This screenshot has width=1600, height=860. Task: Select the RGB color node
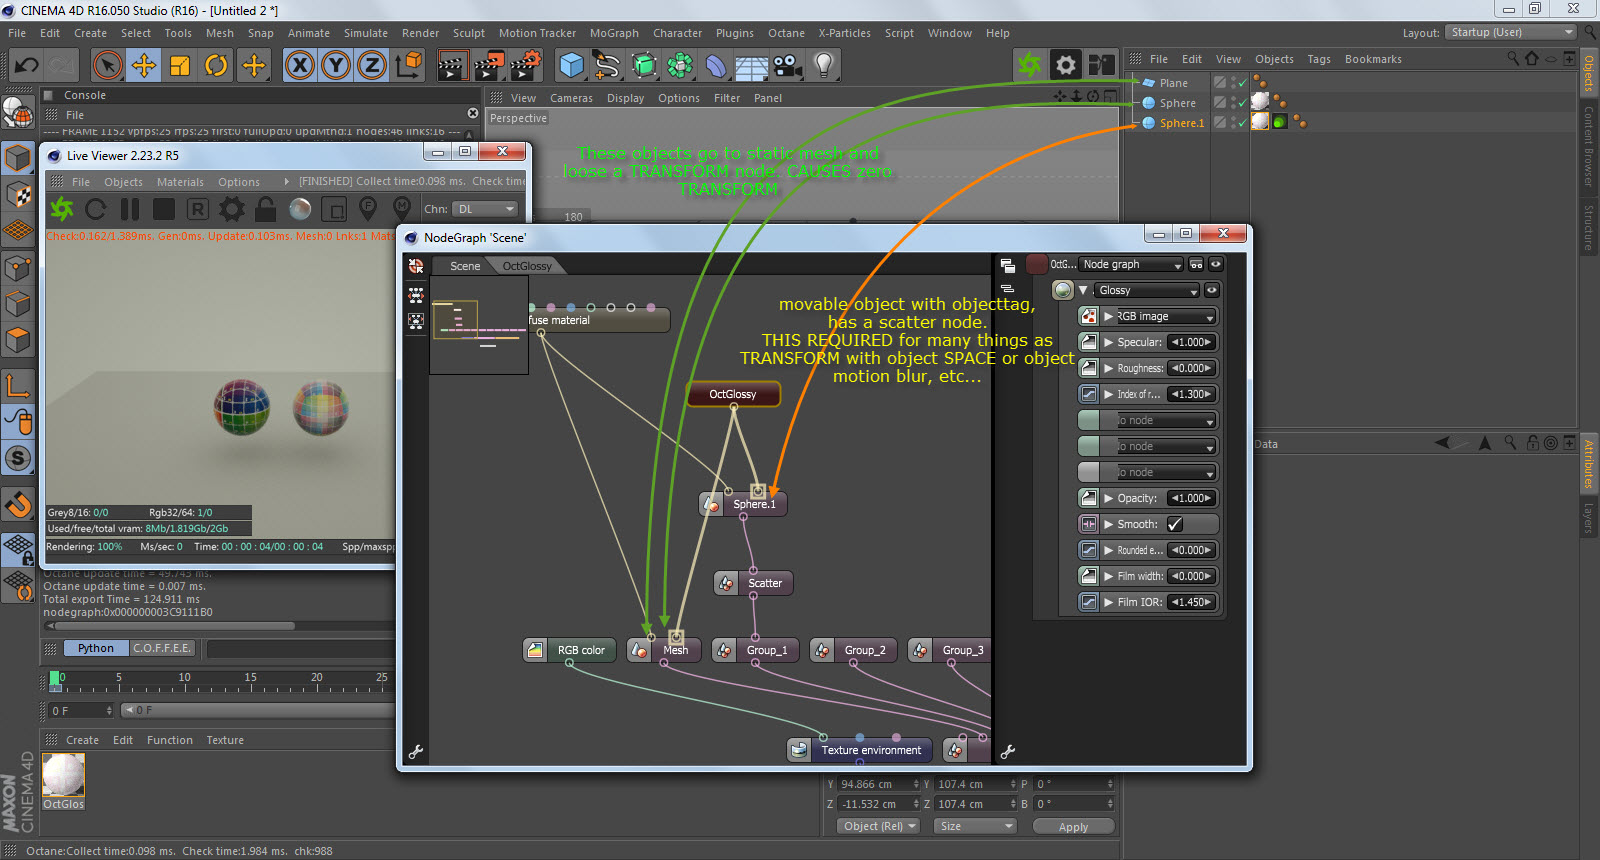570,650
